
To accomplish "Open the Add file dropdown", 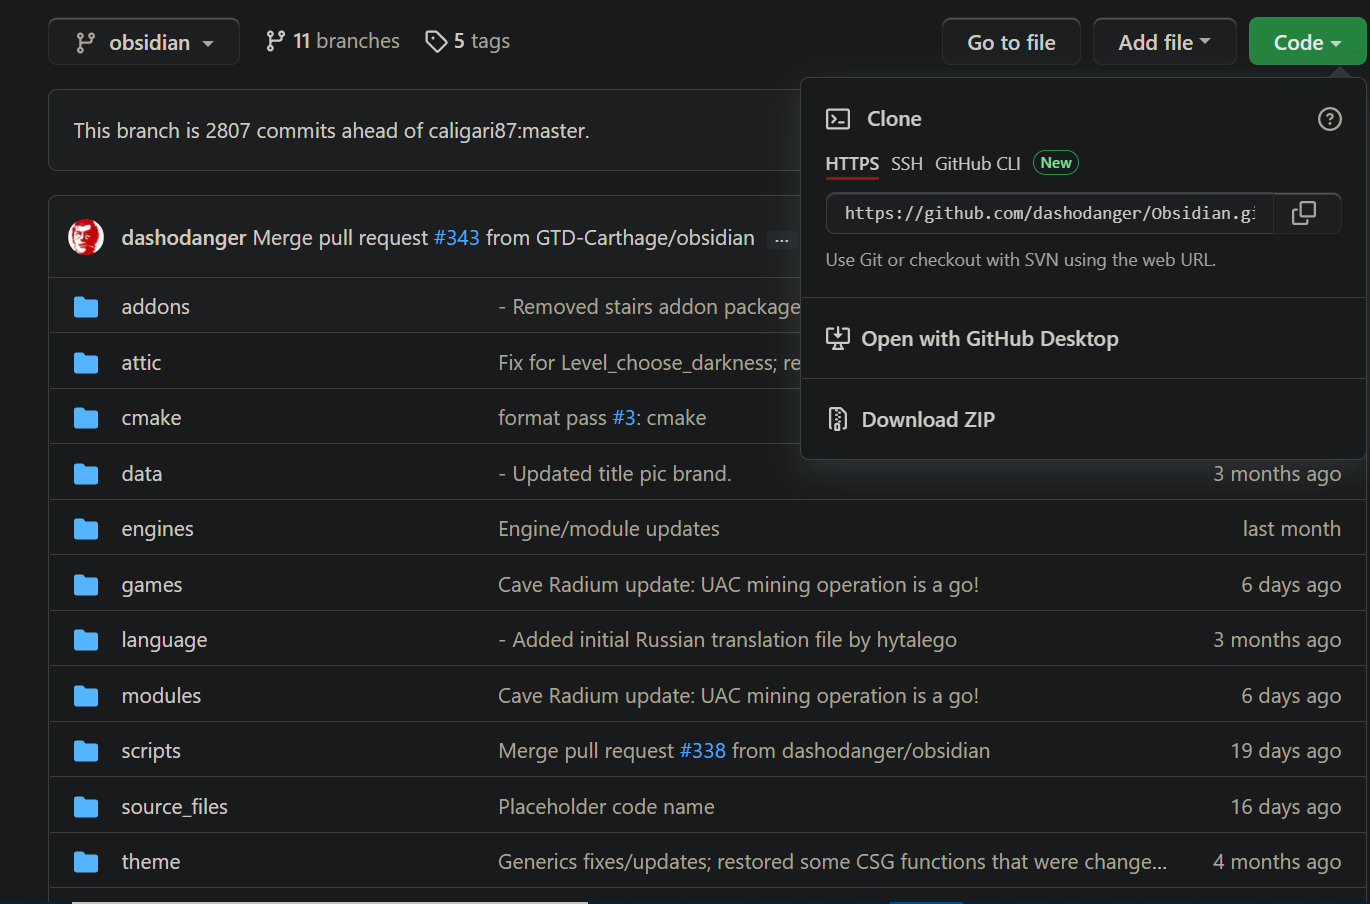I will tap(1164, 41).
